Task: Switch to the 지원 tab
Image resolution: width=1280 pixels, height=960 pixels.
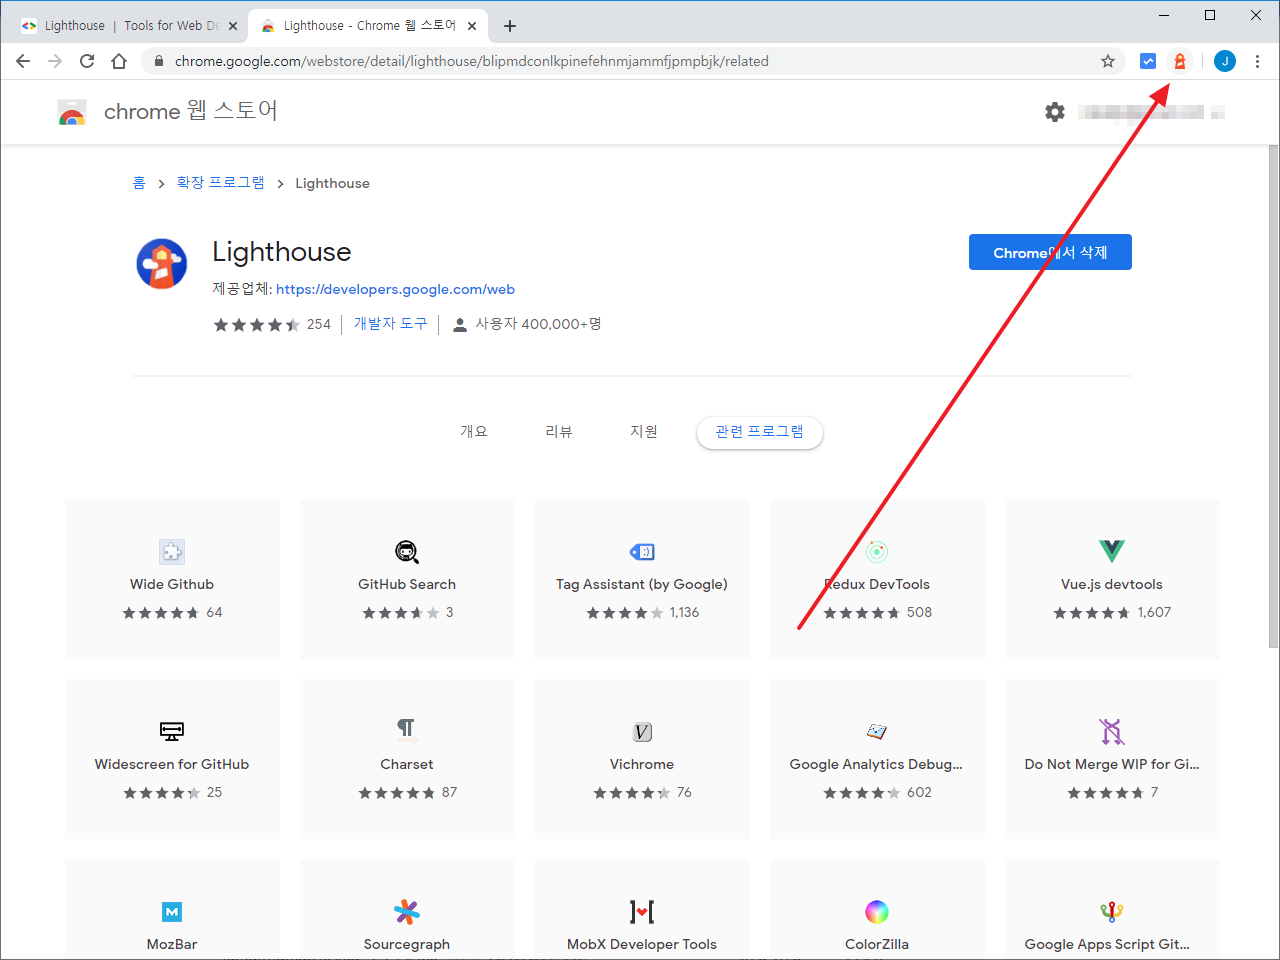Action: click(x=644, y=431)
